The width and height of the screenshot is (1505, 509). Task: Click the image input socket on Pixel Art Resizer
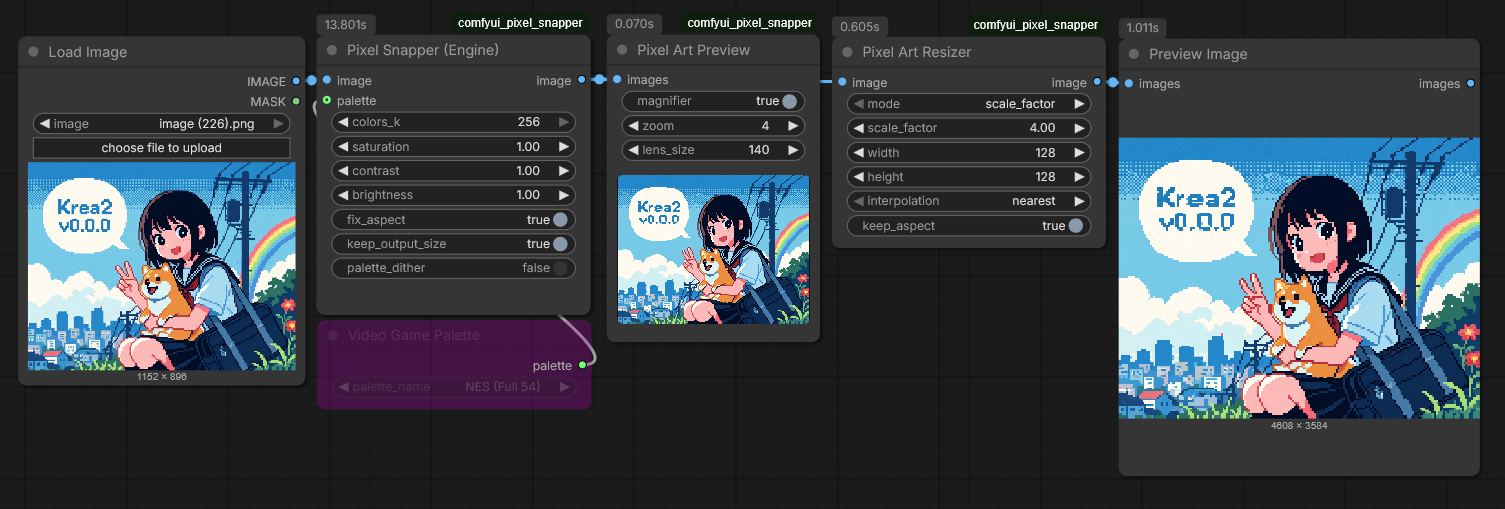[842, 82]
